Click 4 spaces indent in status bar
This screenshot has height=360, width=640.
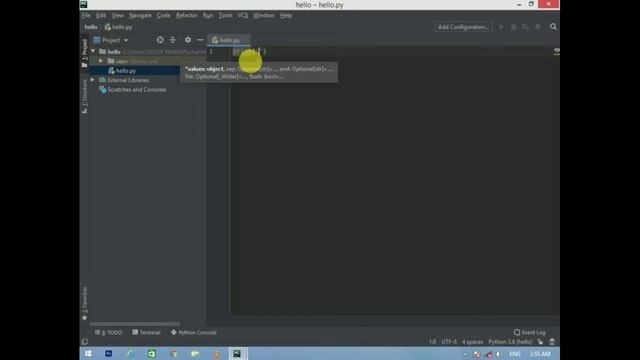pyautogui.click(x=472, y=342)
